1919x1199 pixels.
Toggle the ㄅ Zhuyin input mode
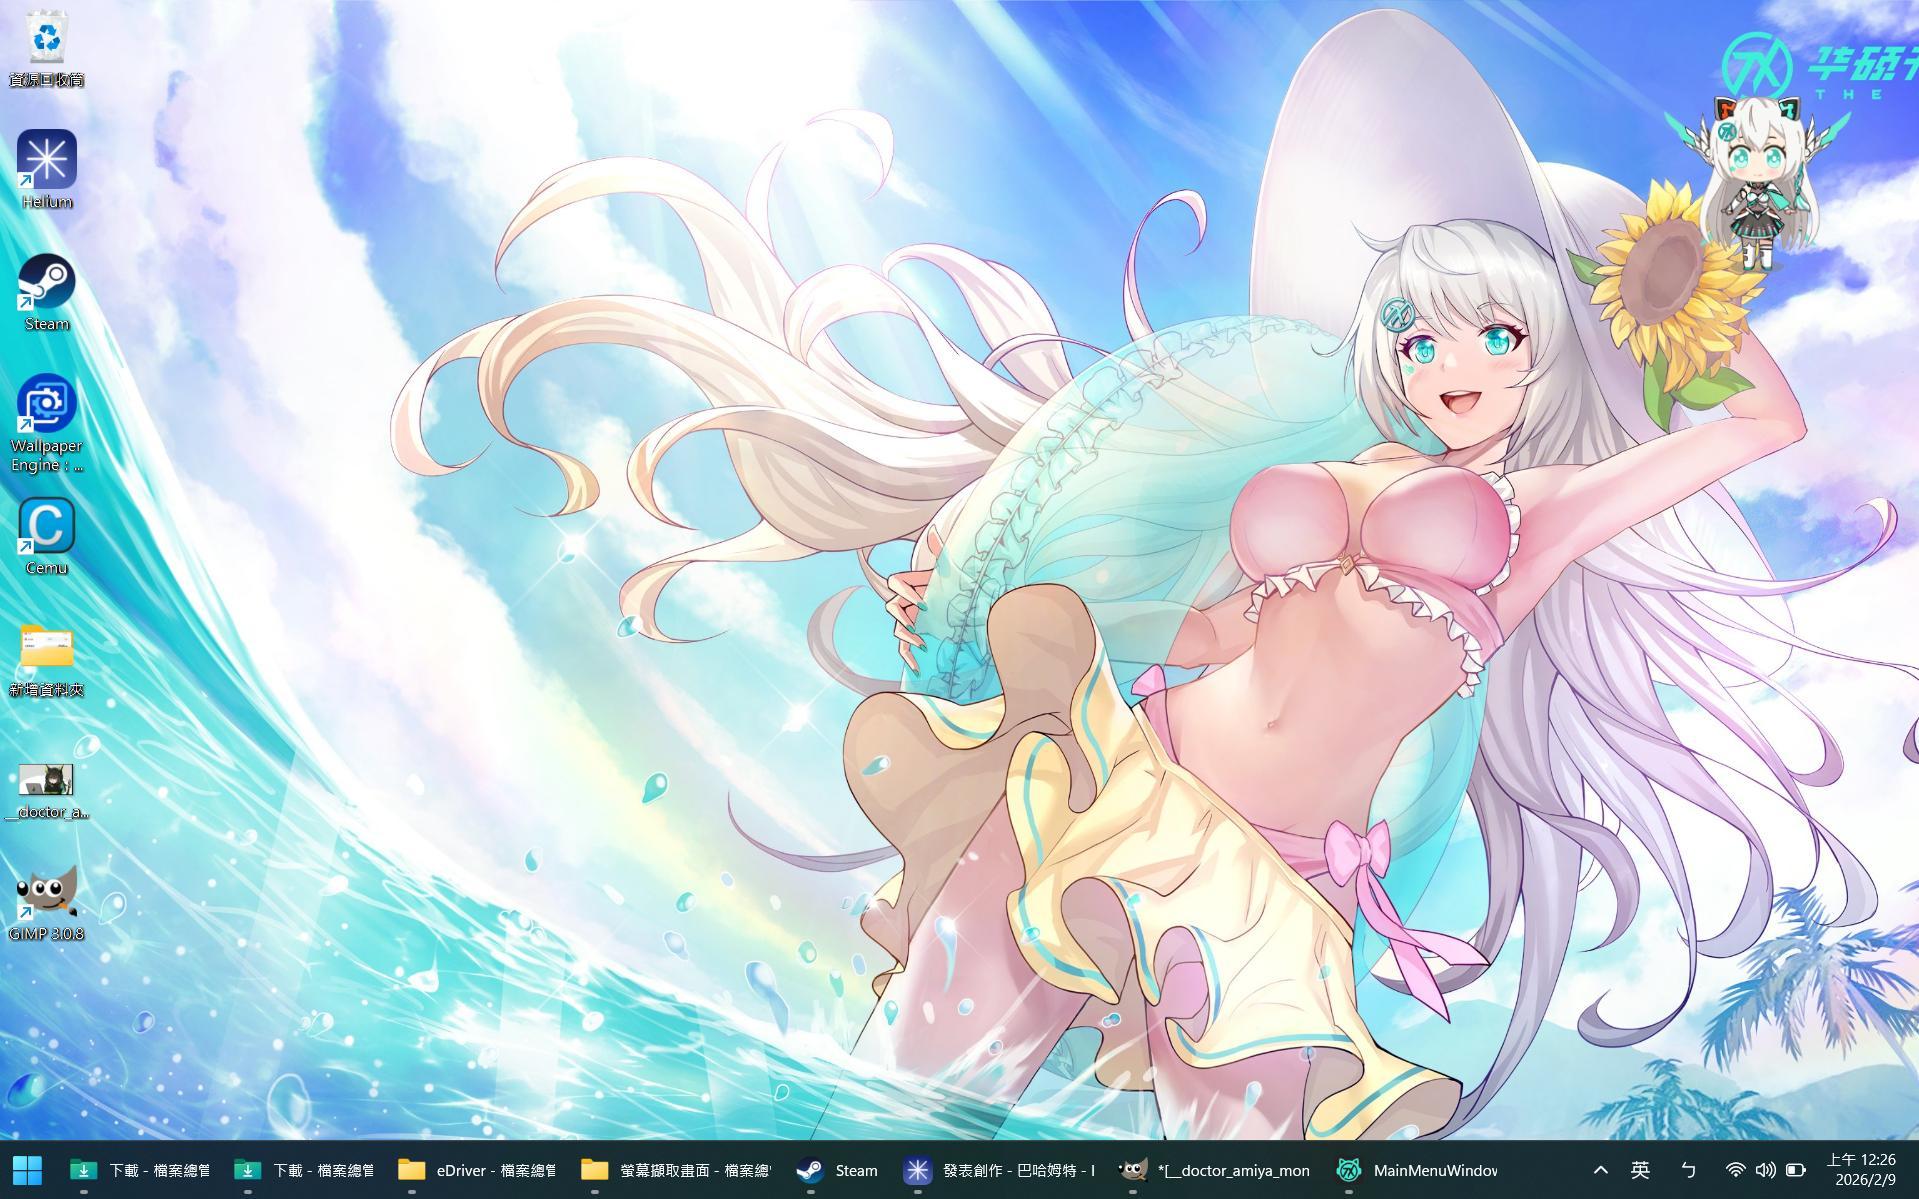[1688, 1170]
